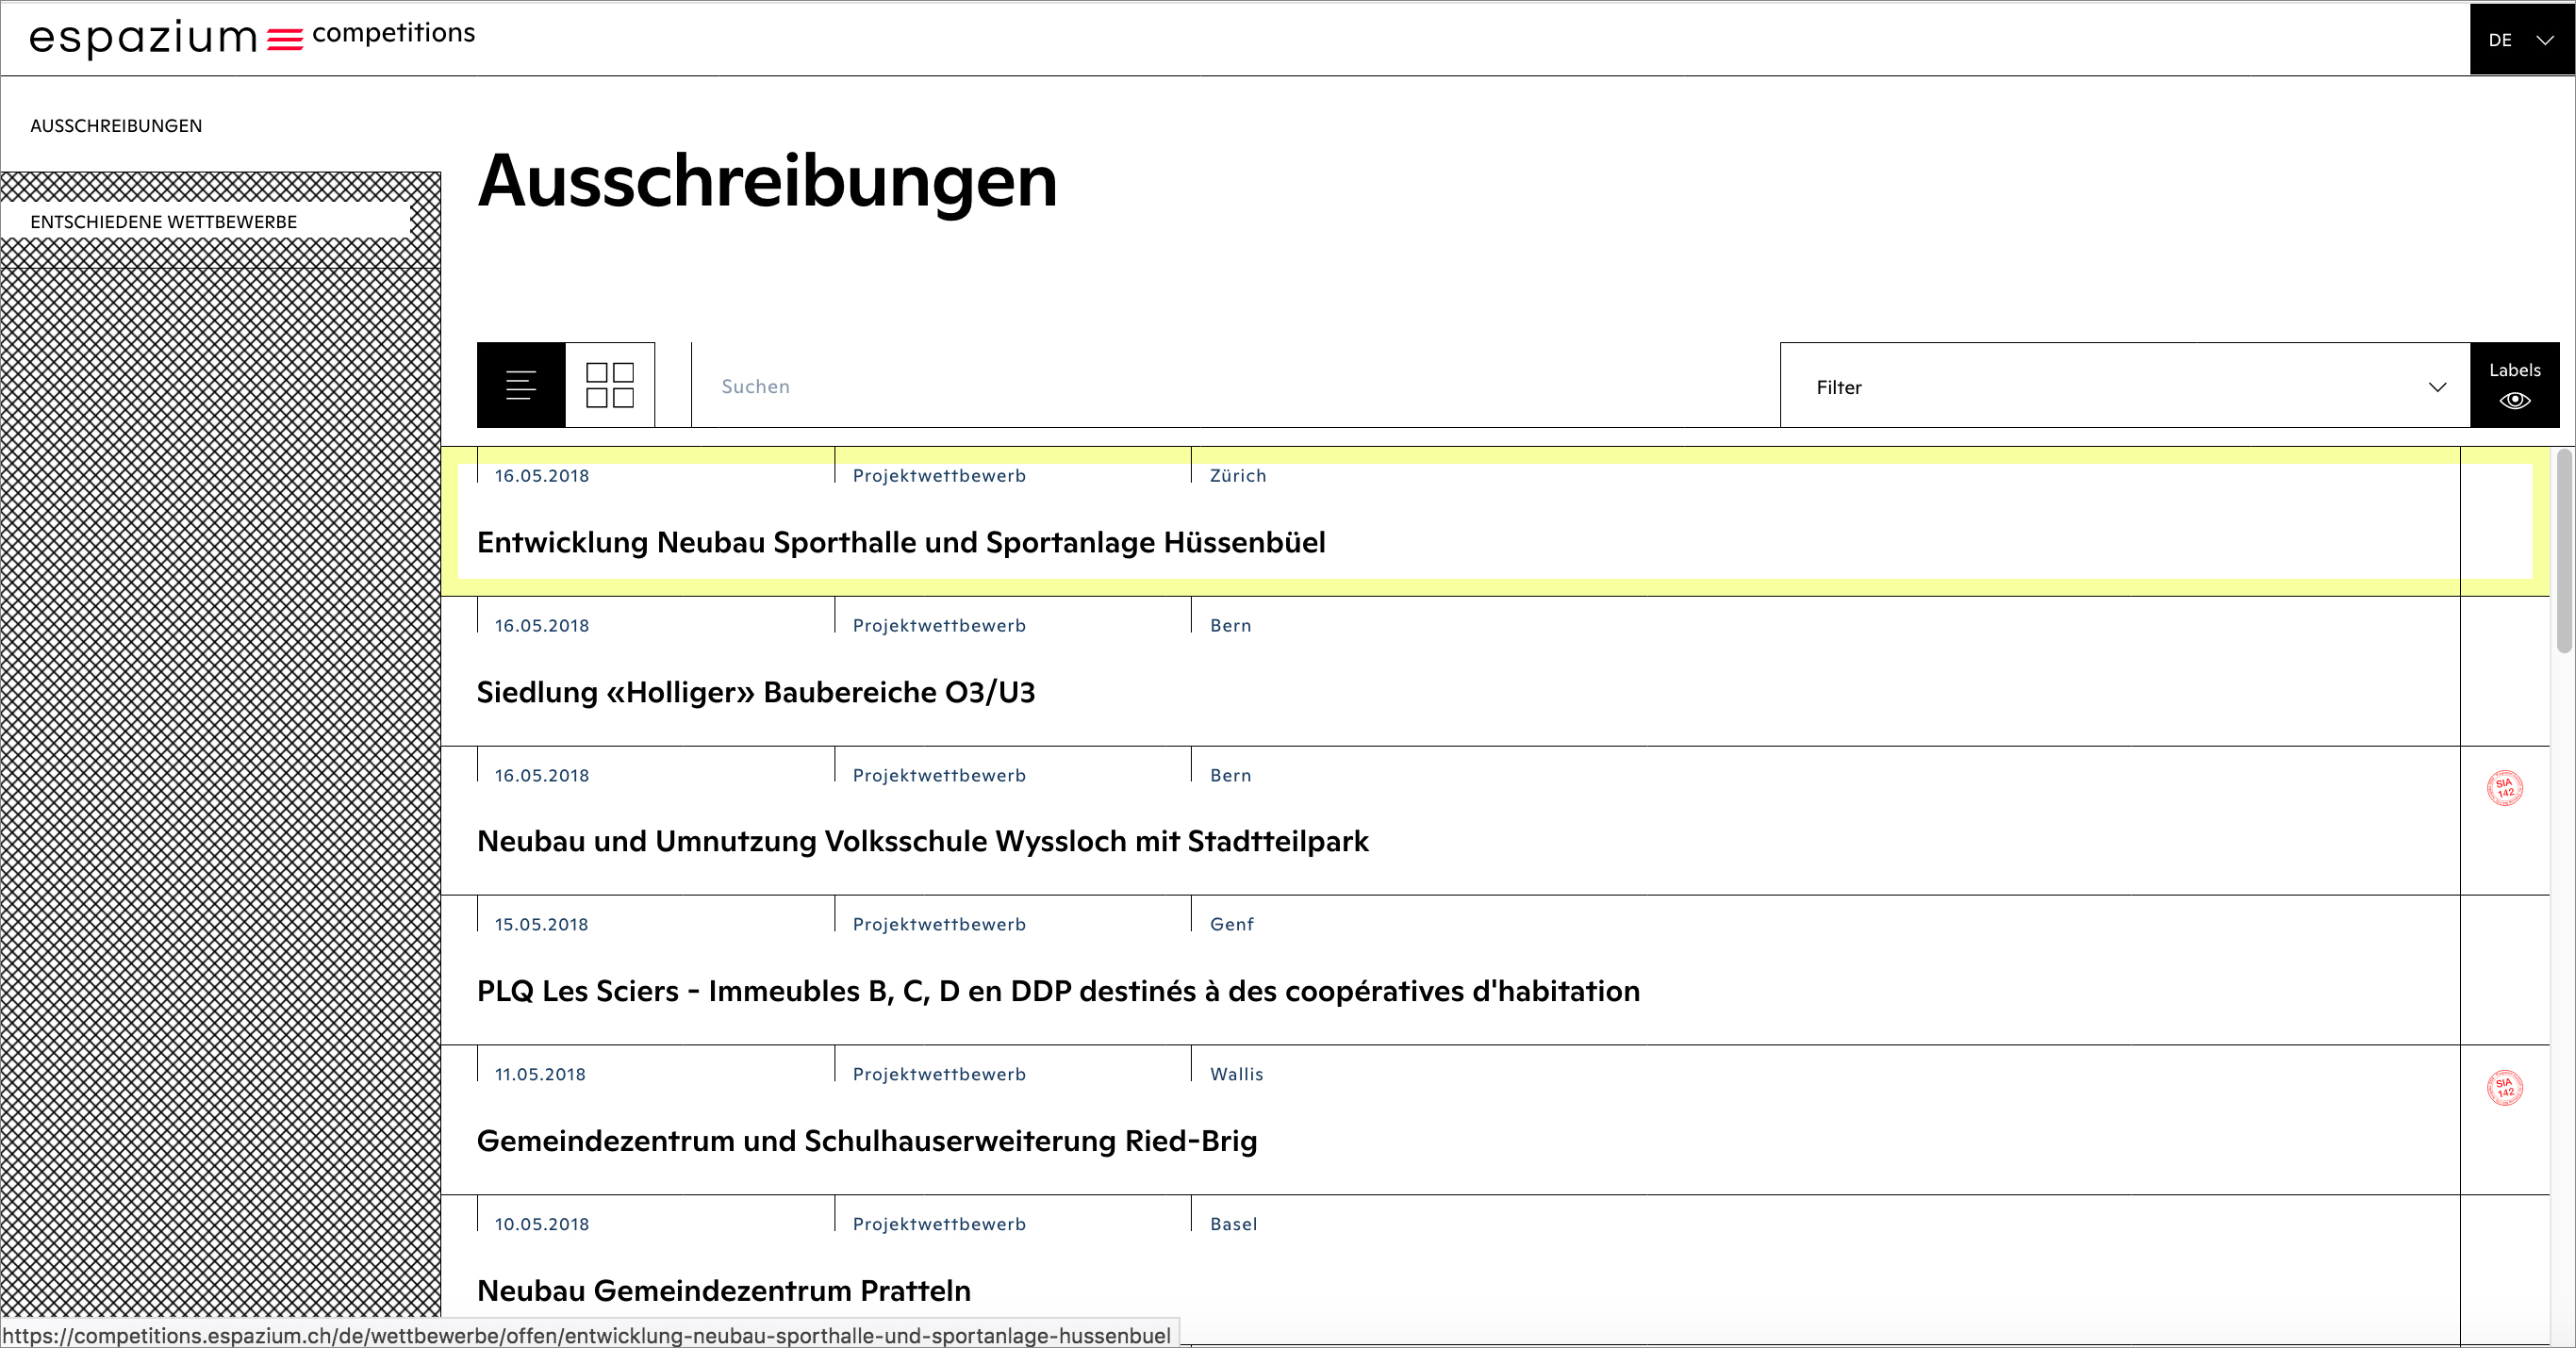This screenshot has height=1348, width=2576.
Task: Click the espazium logo
Action: [x=143, y=38]
